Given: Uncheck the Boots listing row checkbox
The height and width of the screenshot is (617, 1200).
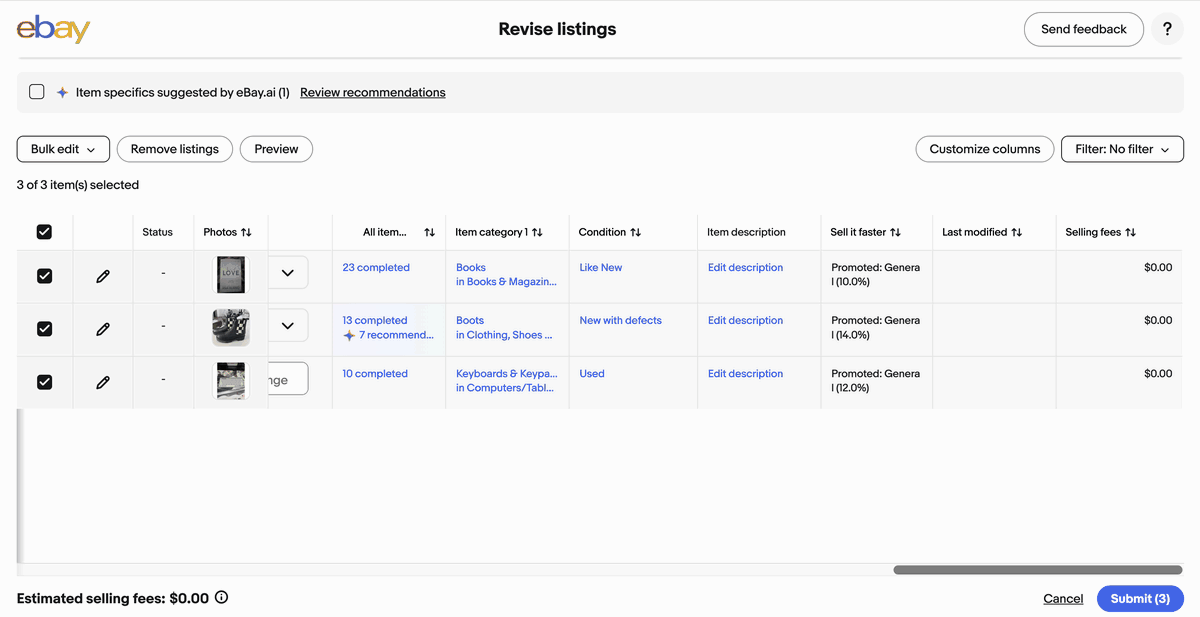Looking at the screenshot, I should pos(44,329).
